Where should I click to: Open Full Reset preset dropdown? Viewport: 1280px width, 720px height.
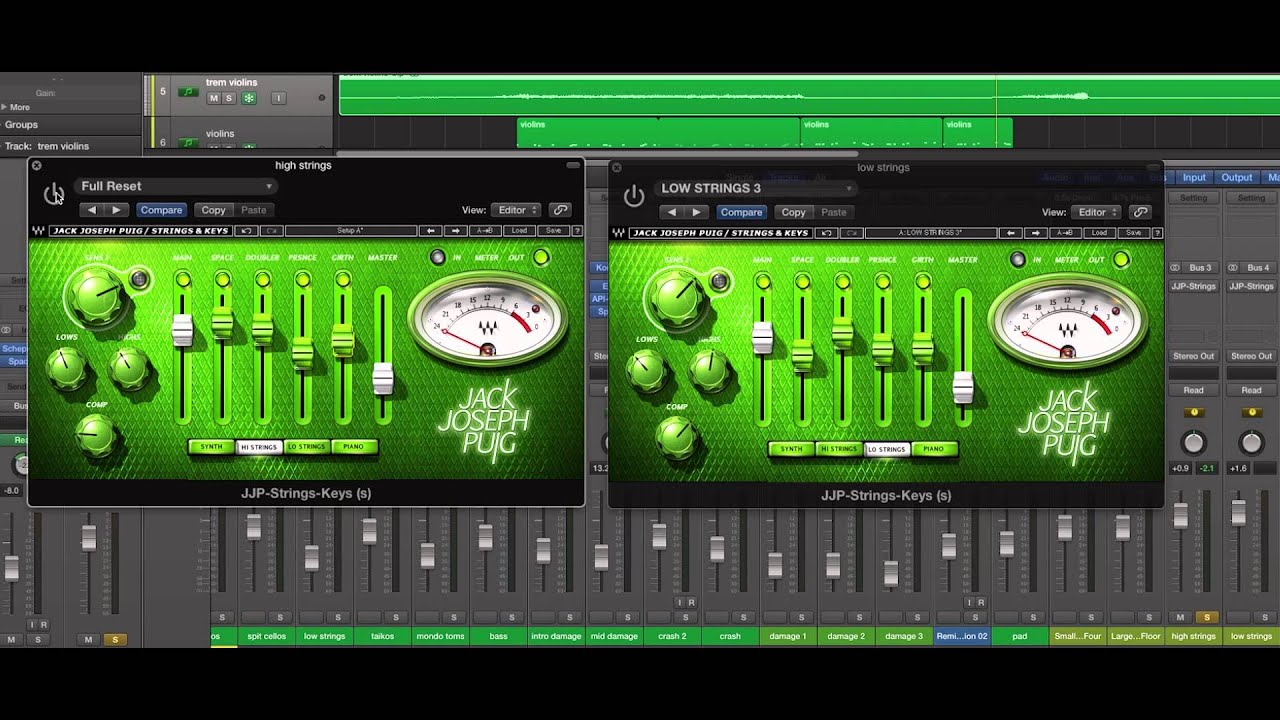pos(176,186)
